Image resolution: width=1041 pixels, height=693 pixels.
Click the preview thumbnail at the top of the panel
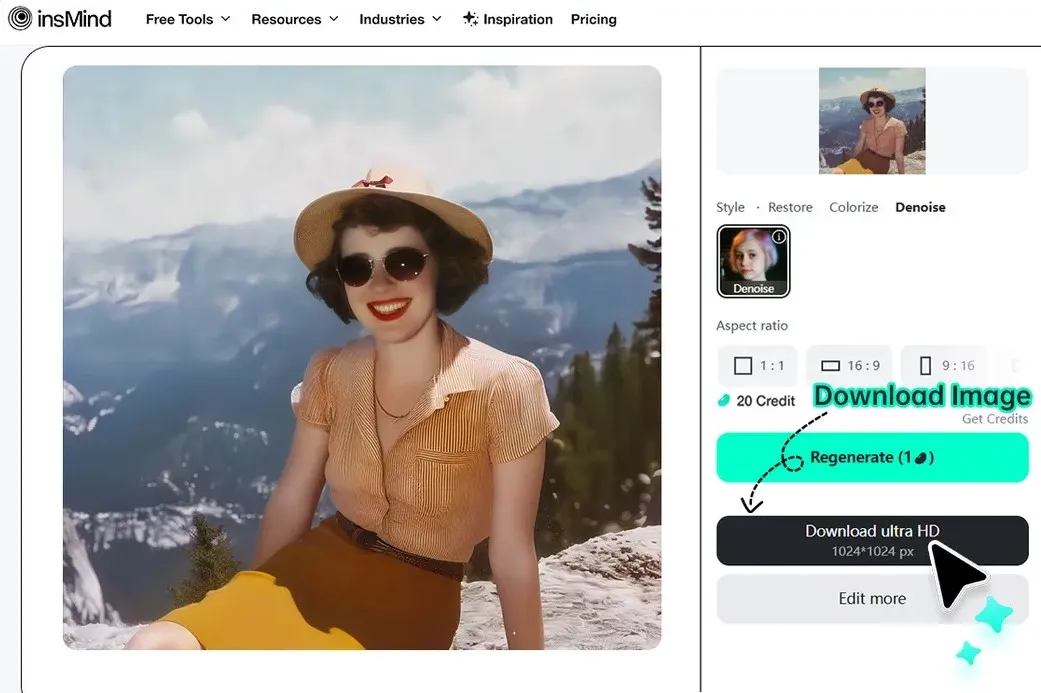coord(872,121)
